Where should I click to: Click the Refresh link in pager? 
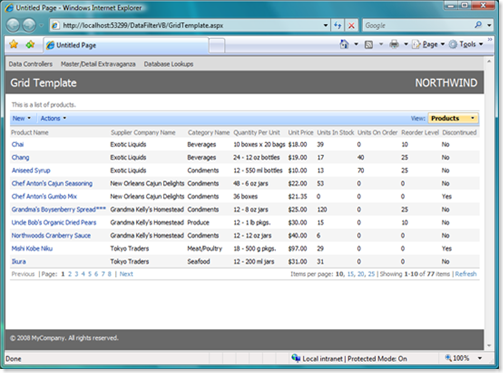[x=466, y=274]
